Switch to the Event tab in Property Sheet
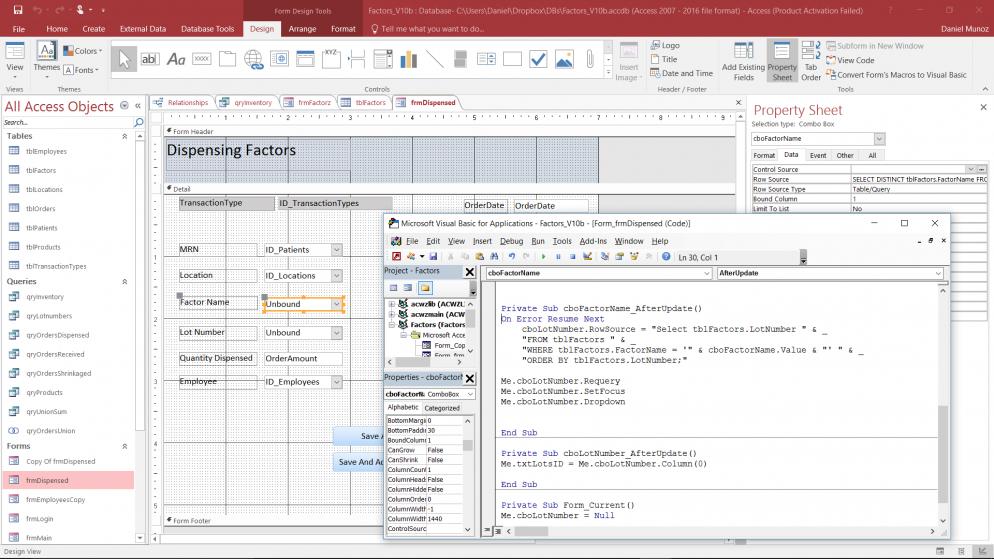The width and height of the screenshot is (994, 559). [818, 155]
